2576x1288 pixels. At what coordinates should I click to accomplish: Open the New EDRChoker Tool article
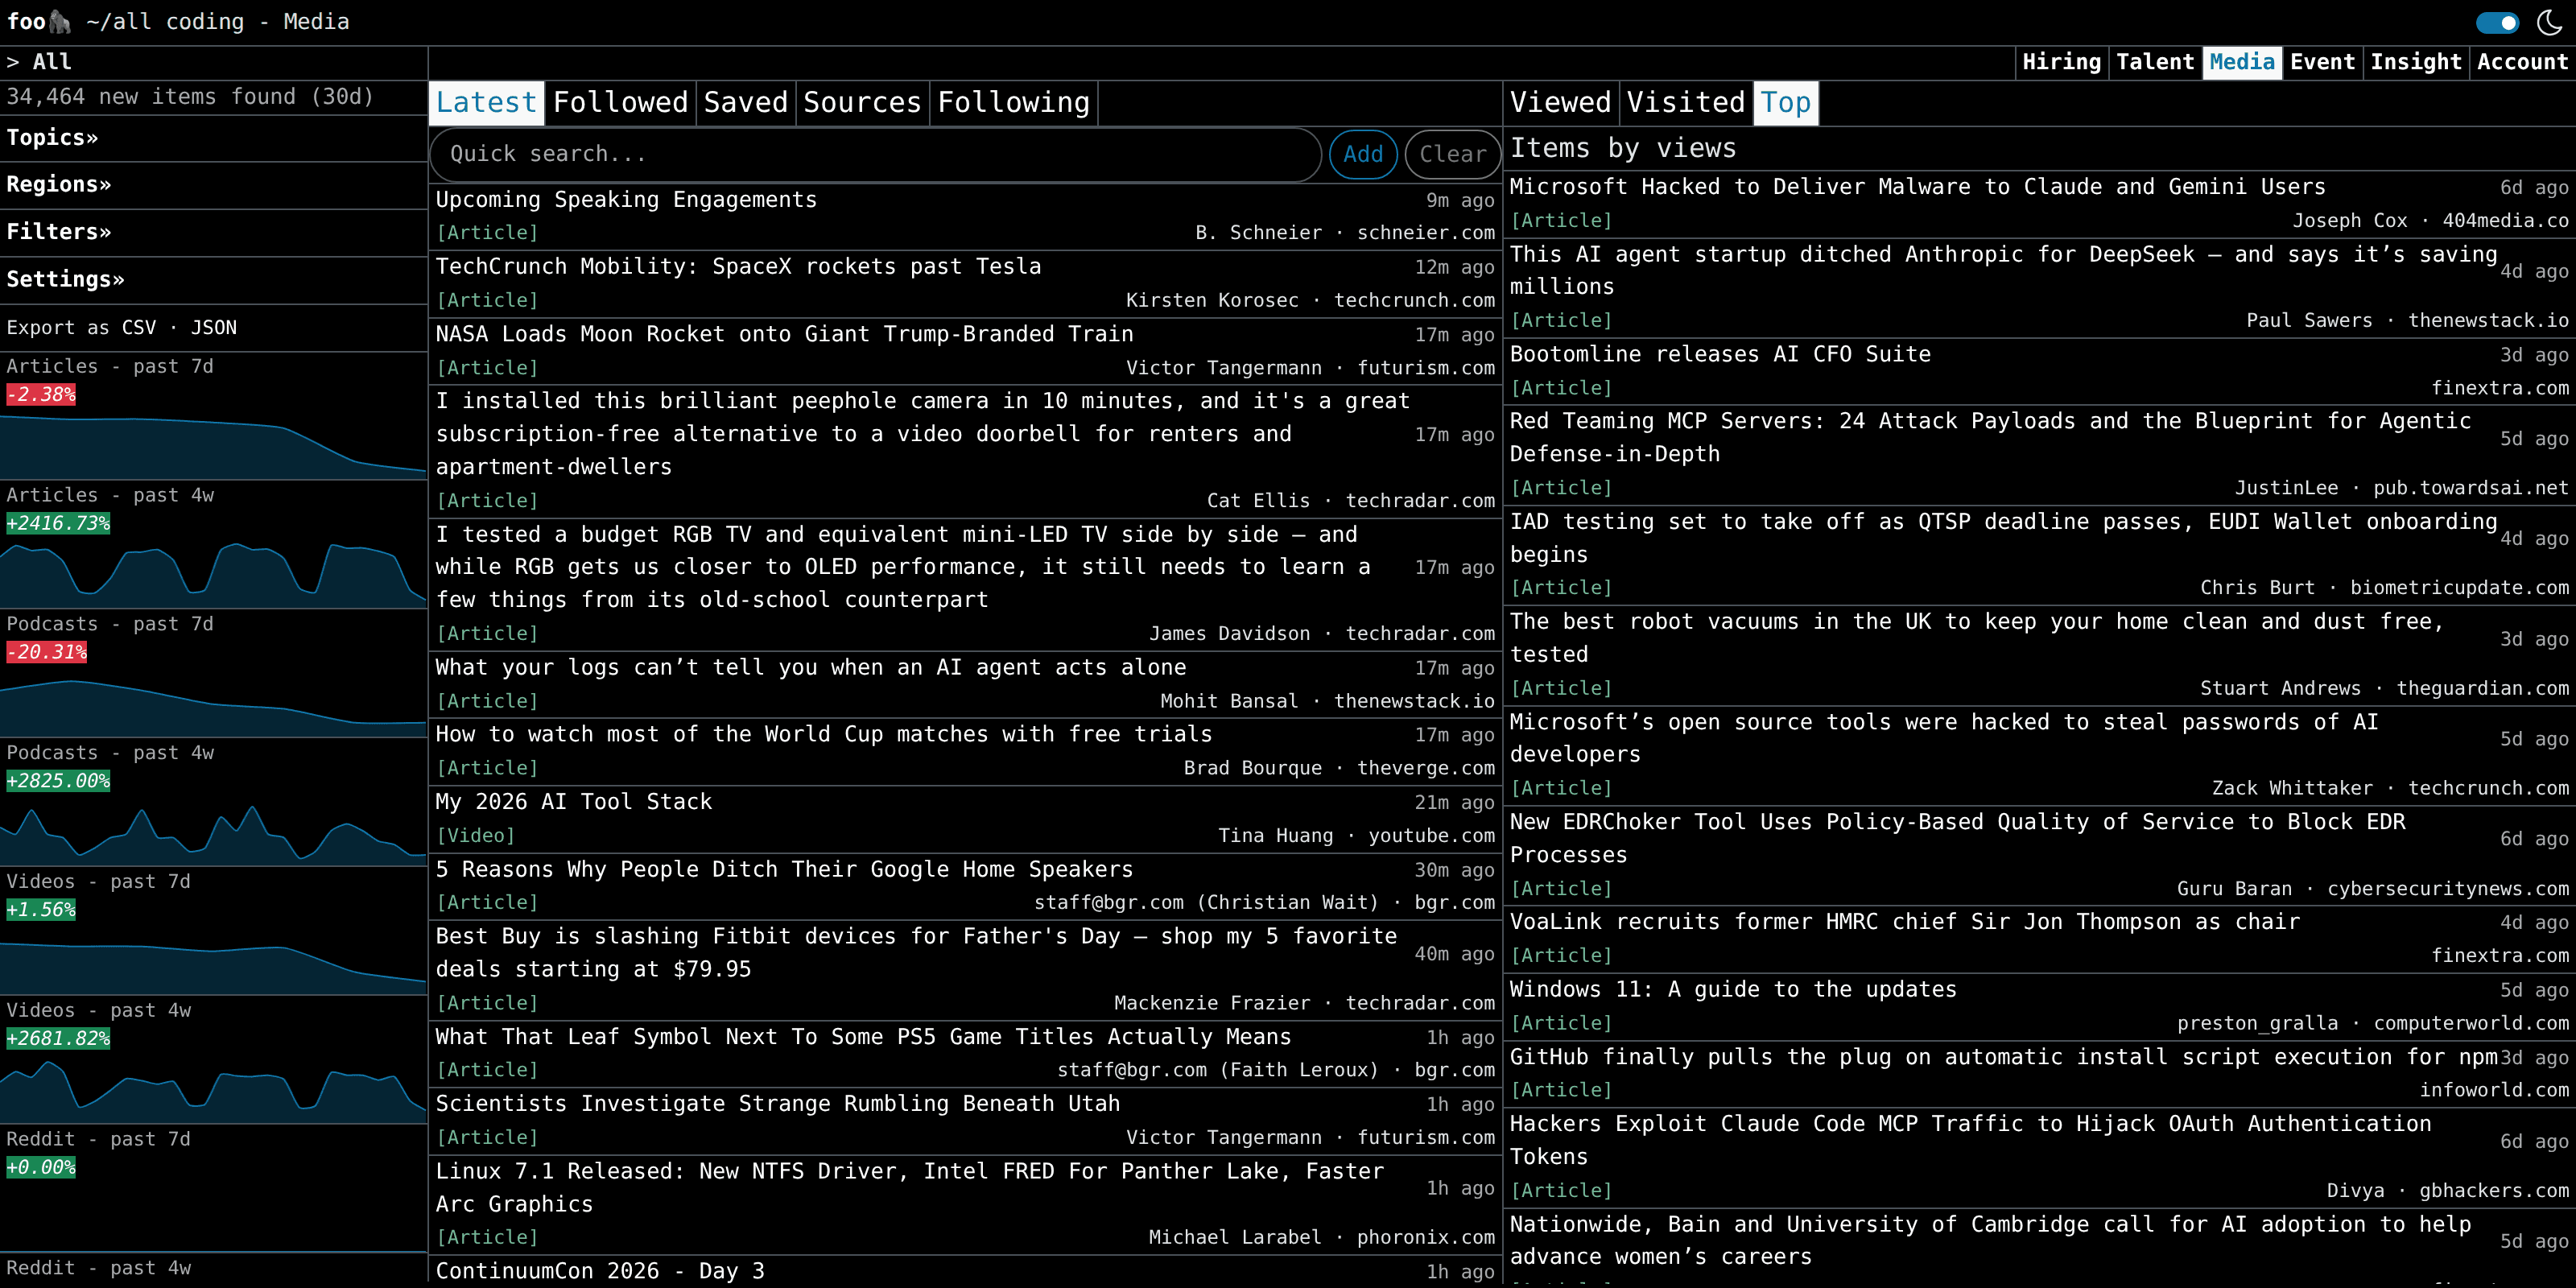coord(1958,838)
